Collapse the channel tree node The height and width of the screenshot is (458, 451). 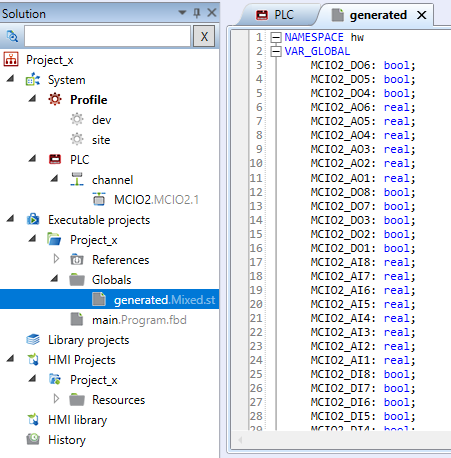54,178
